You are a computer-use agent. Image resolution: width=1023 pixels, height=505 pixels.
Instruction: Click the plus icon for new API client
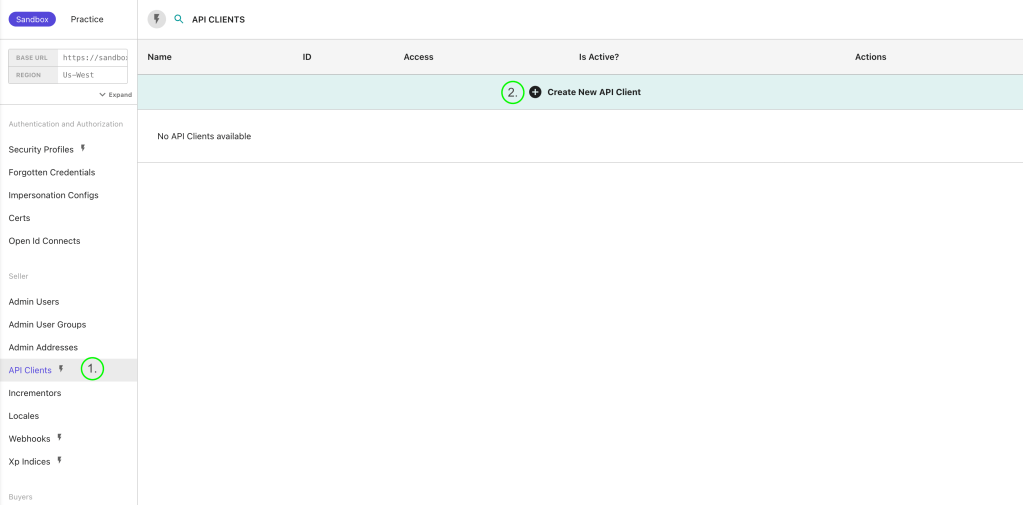535,92
